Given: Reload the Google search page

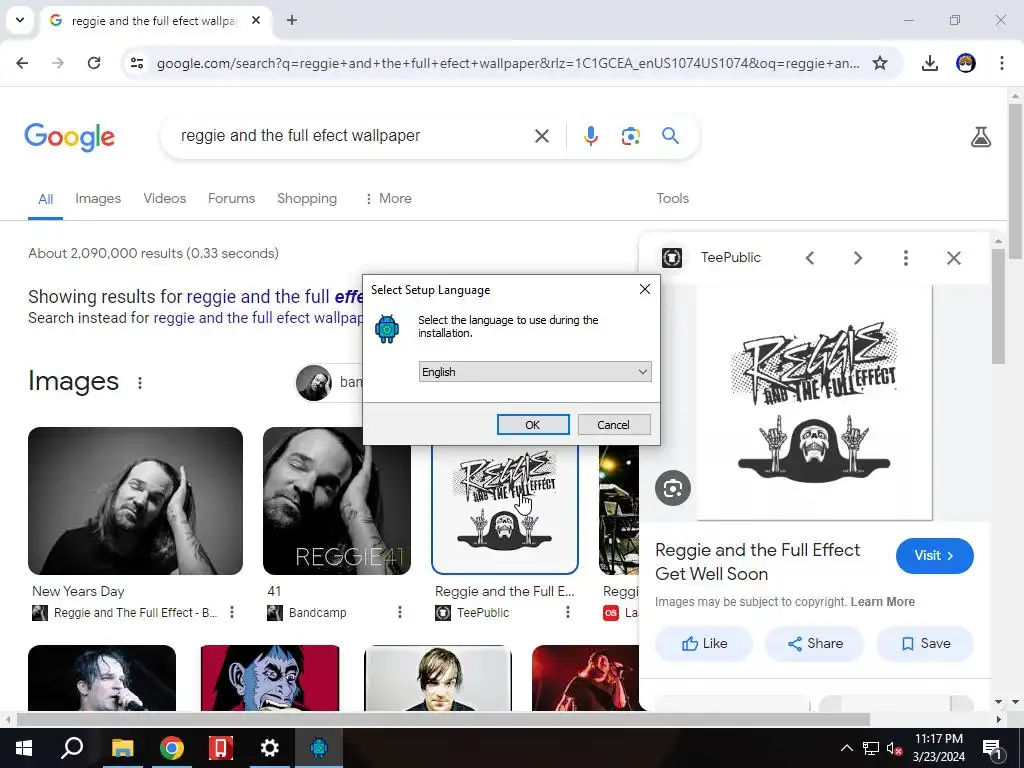Looking at the screenshot, I should (x=94, y=63).
